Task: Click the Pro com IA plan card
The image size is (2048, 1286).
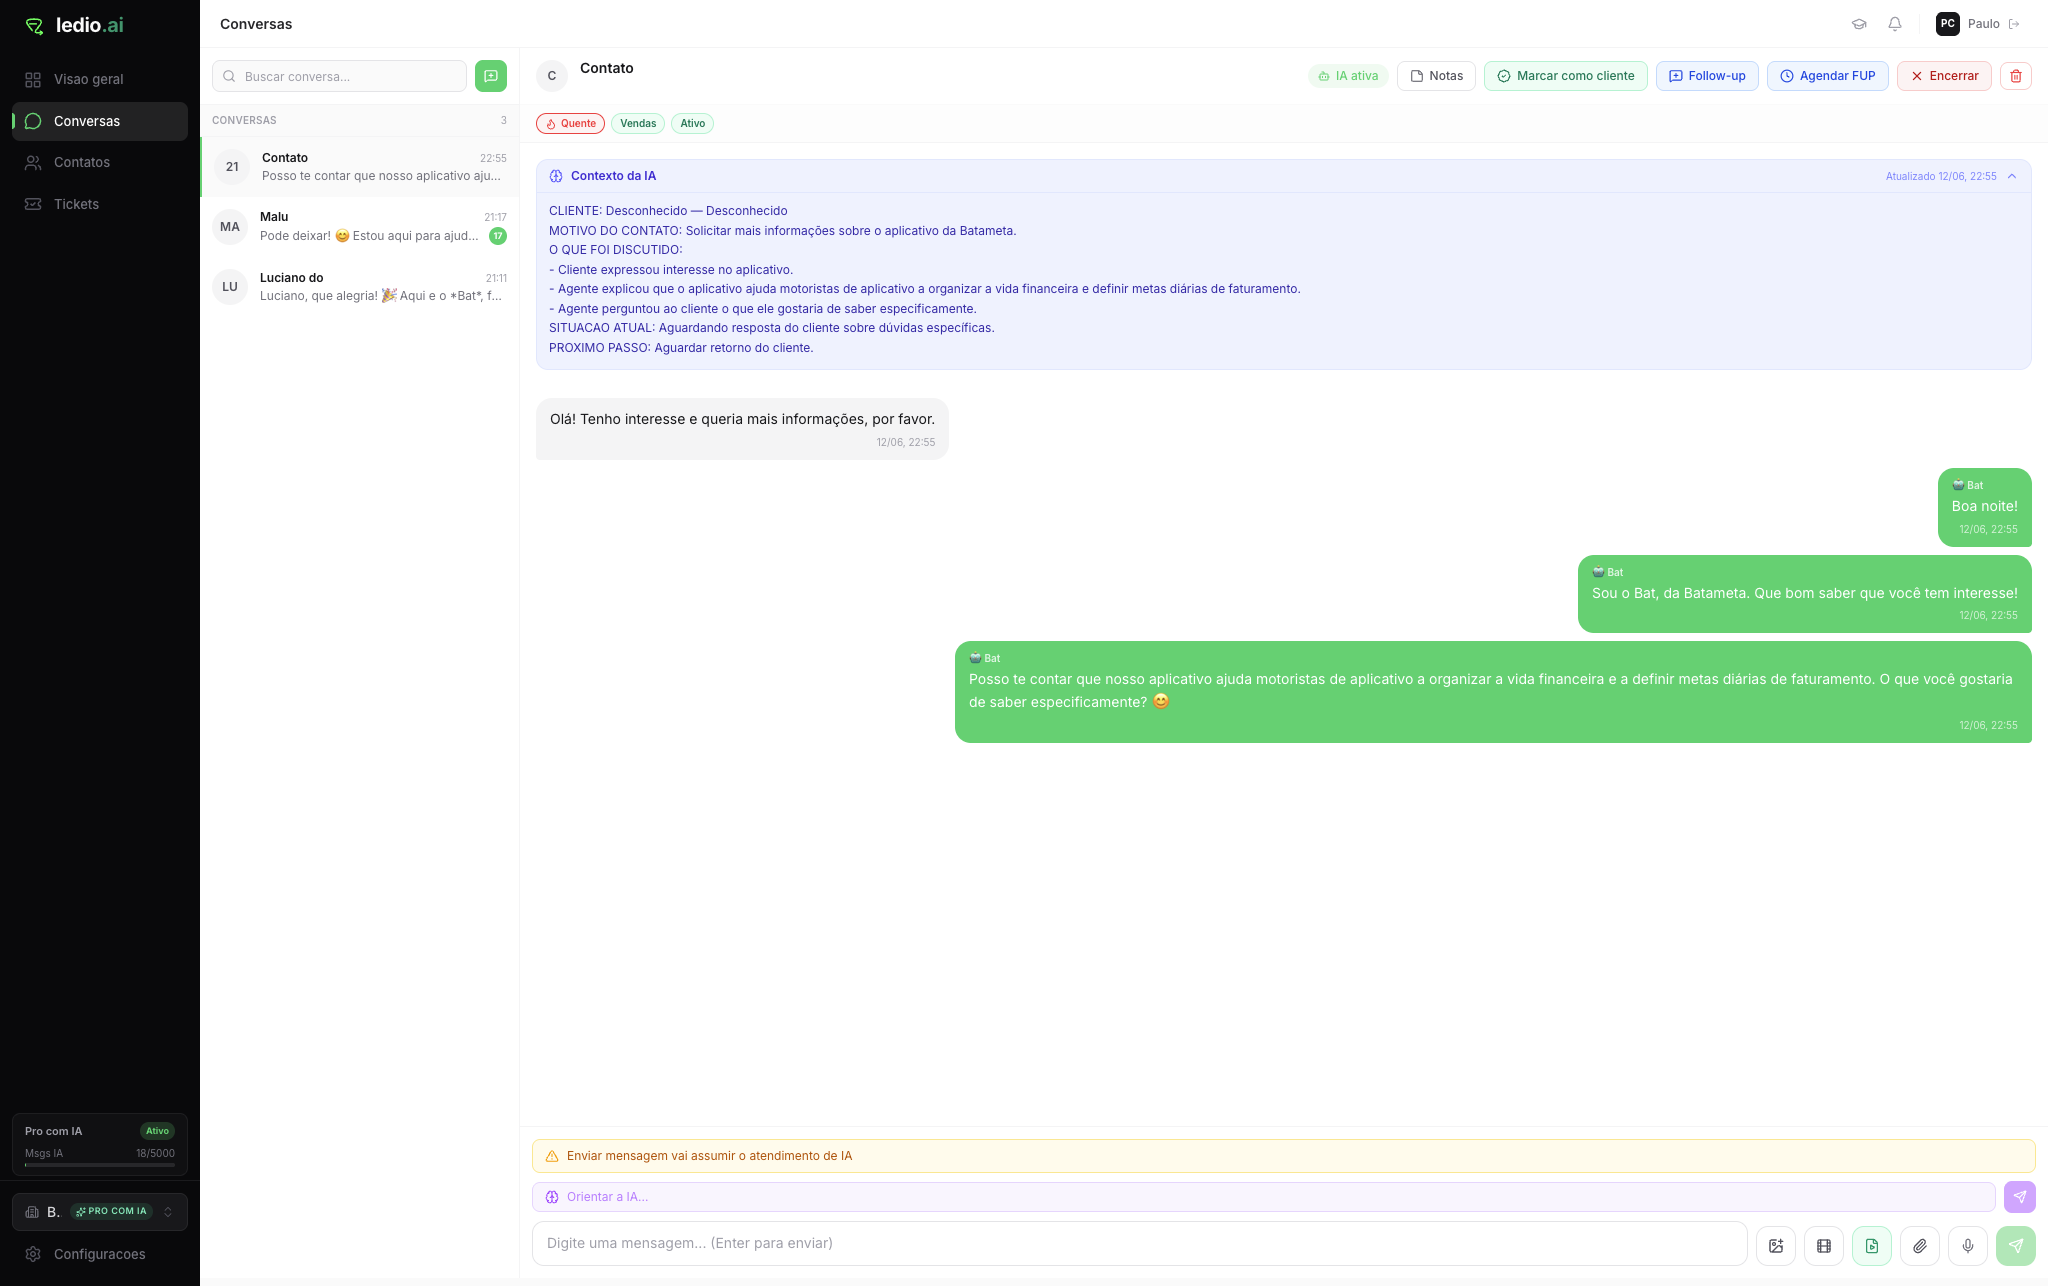Action: [x=100, y=1145]
